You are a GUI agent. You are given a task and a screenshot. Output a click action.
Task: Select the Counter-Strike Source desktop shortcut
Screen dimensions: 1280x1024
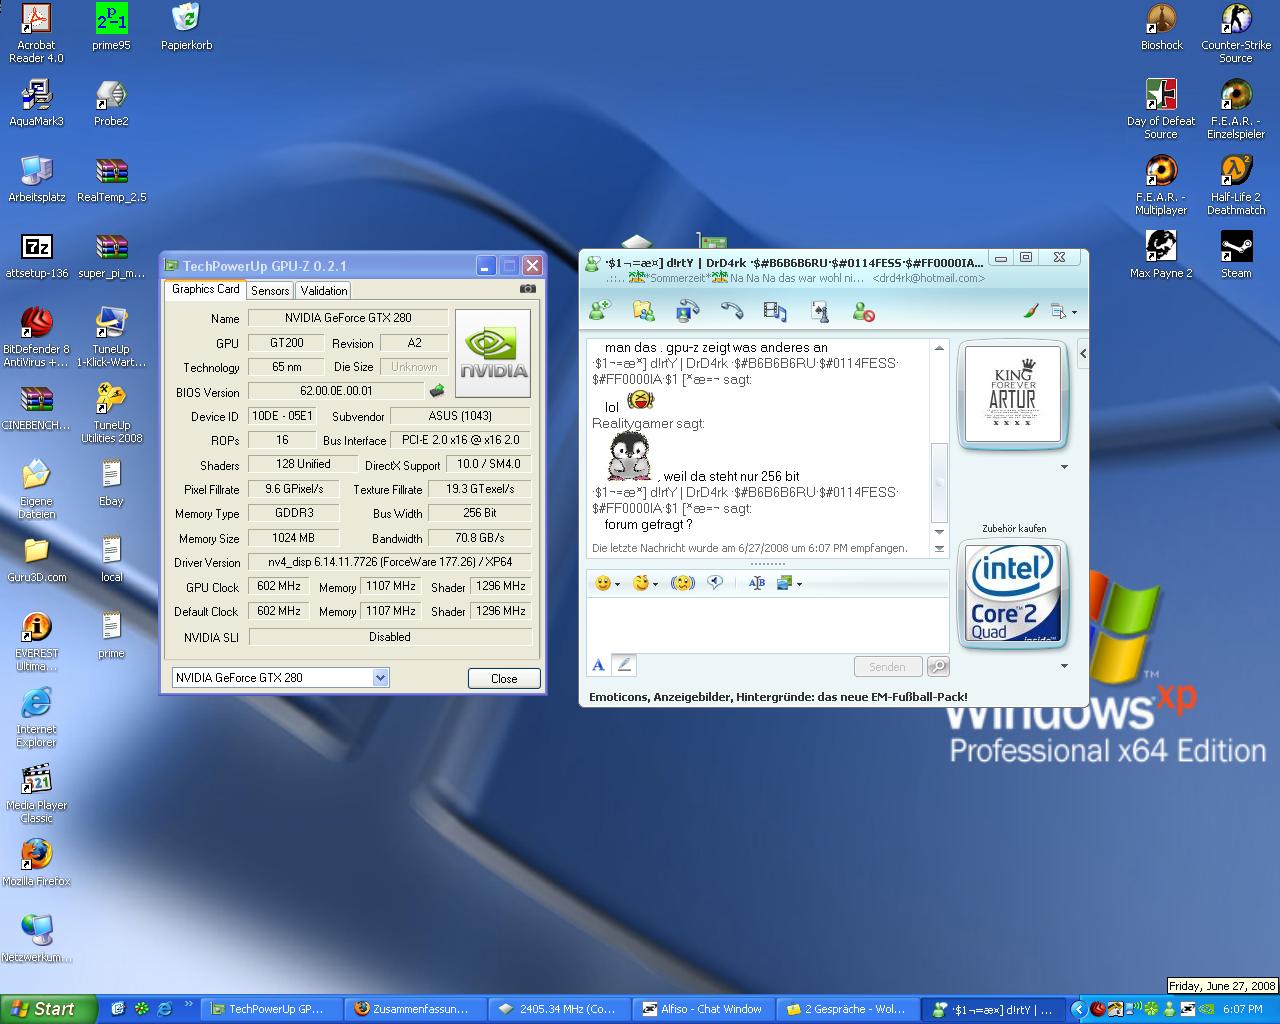pyautogui.click(x=1236, y=33)
